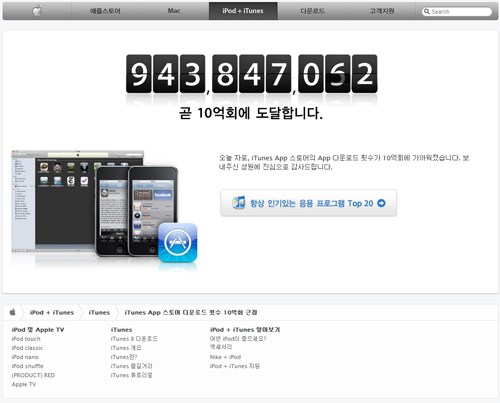Open the 액세서리 footer link
Screen dimensions: 500x403
221,347
